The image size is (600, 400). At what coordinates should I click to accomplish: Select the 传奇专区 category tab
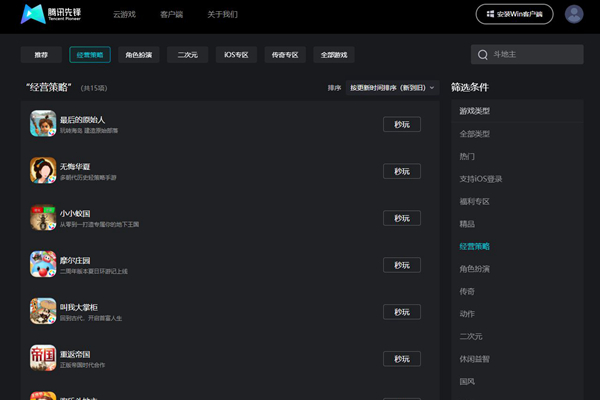click(285, 55)
